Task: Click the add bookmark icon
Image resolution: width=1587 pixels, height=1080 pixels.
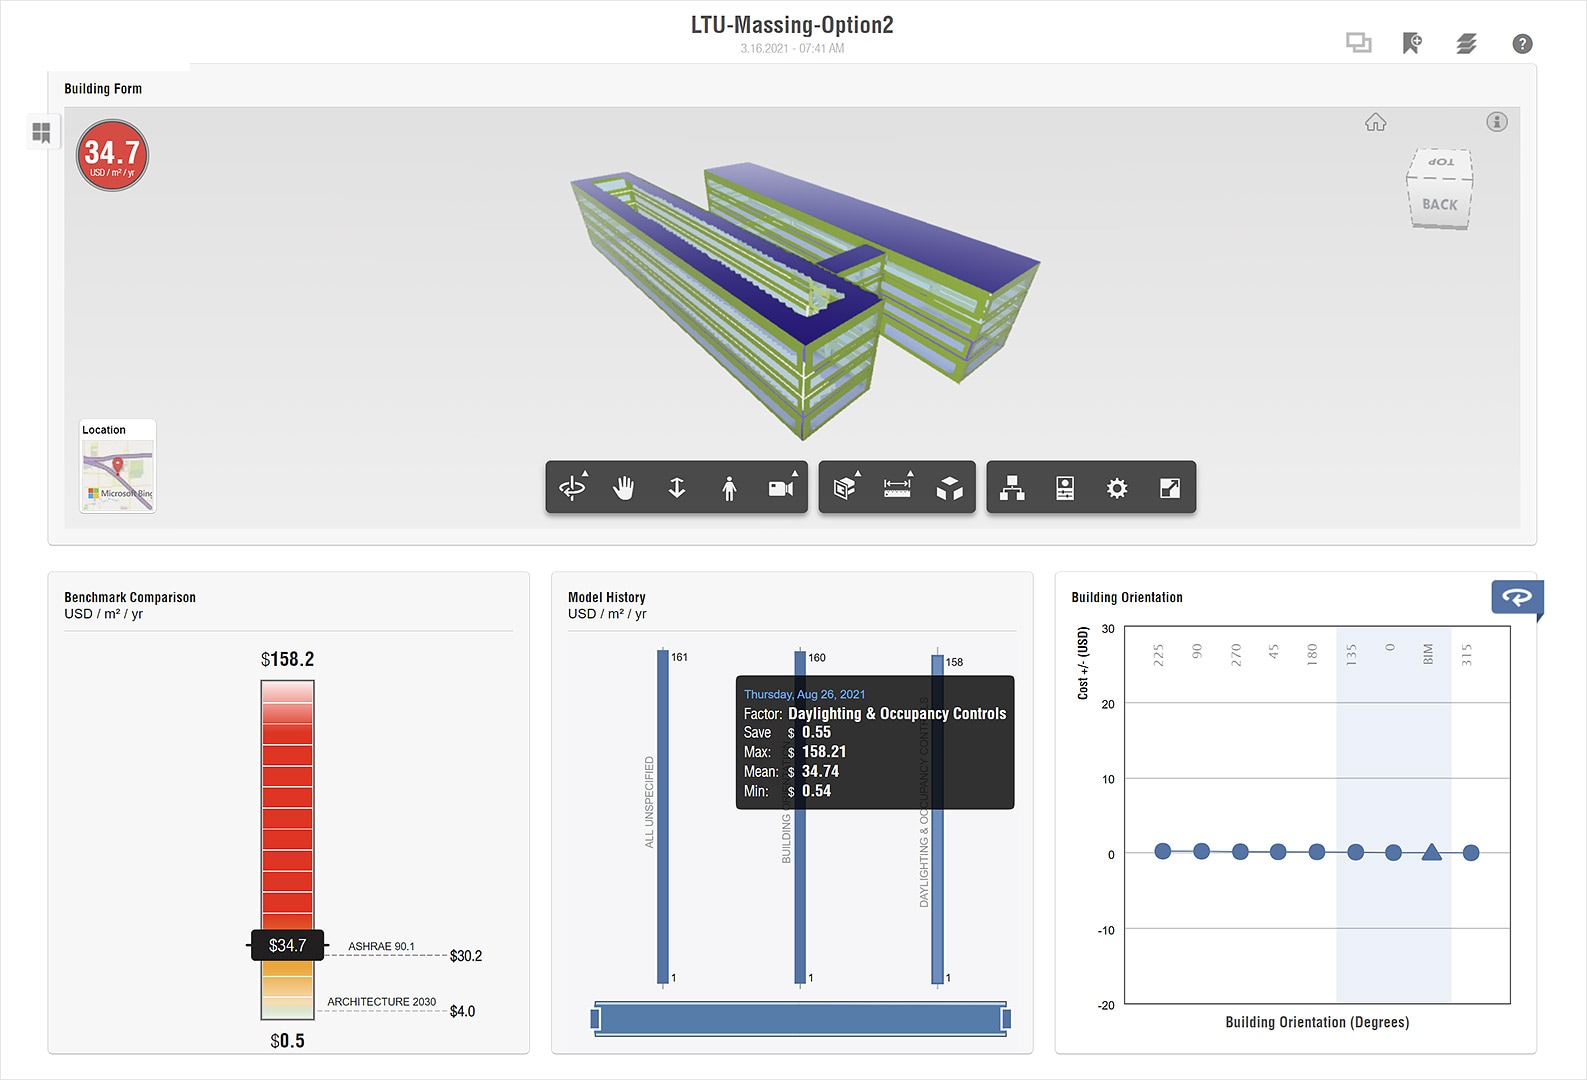Action: [x=1412, y=44]
